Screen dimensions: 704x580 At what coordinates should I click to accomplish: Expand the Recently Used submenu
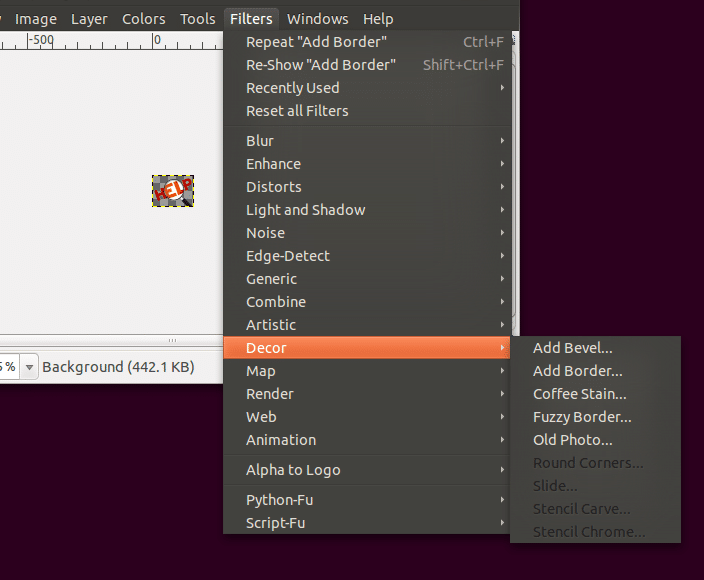pyautogui.click(x=292, y=88)
